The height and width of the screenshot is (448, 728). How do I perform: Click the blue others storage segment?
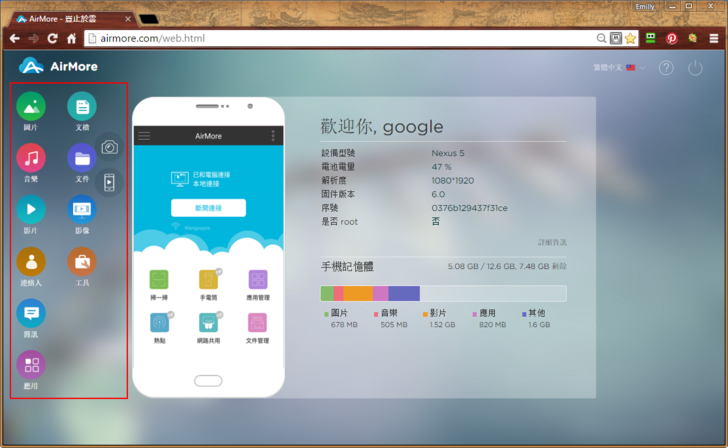pos(404,293)
